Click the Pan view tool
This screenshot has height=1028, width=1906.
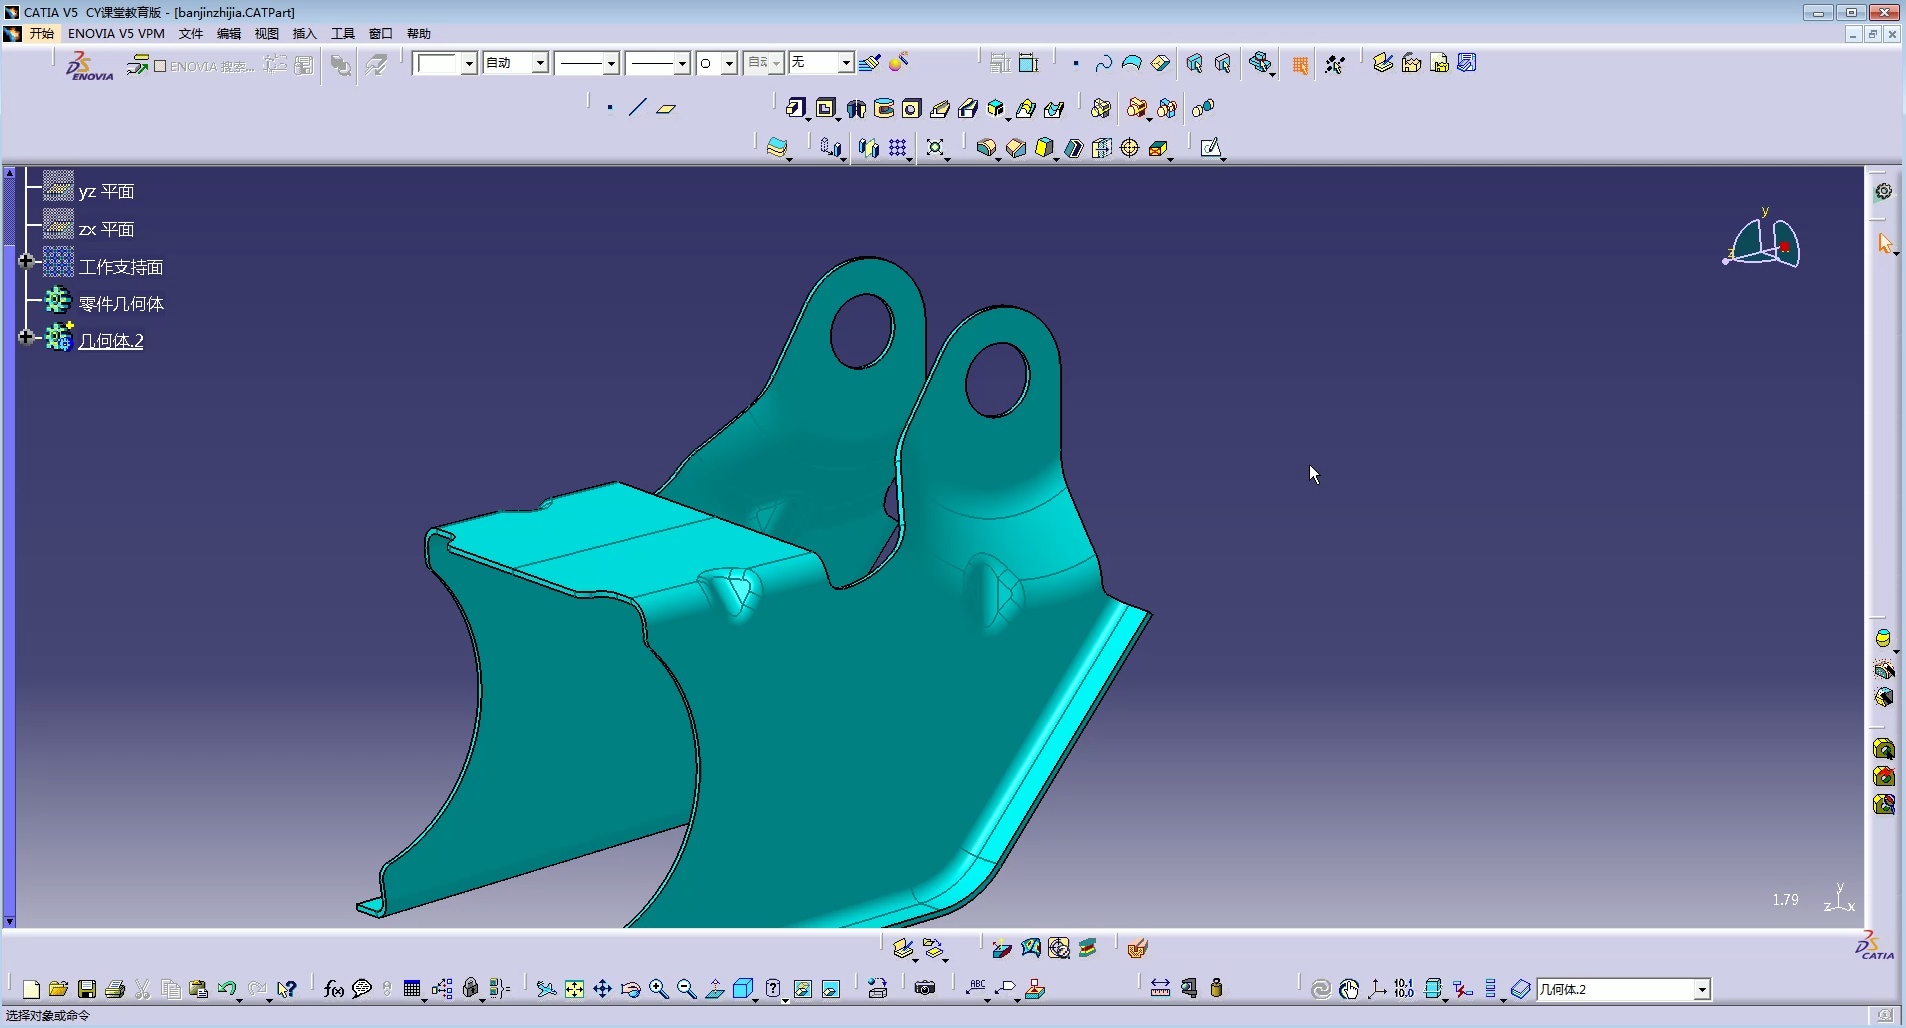tap(602, 989)
